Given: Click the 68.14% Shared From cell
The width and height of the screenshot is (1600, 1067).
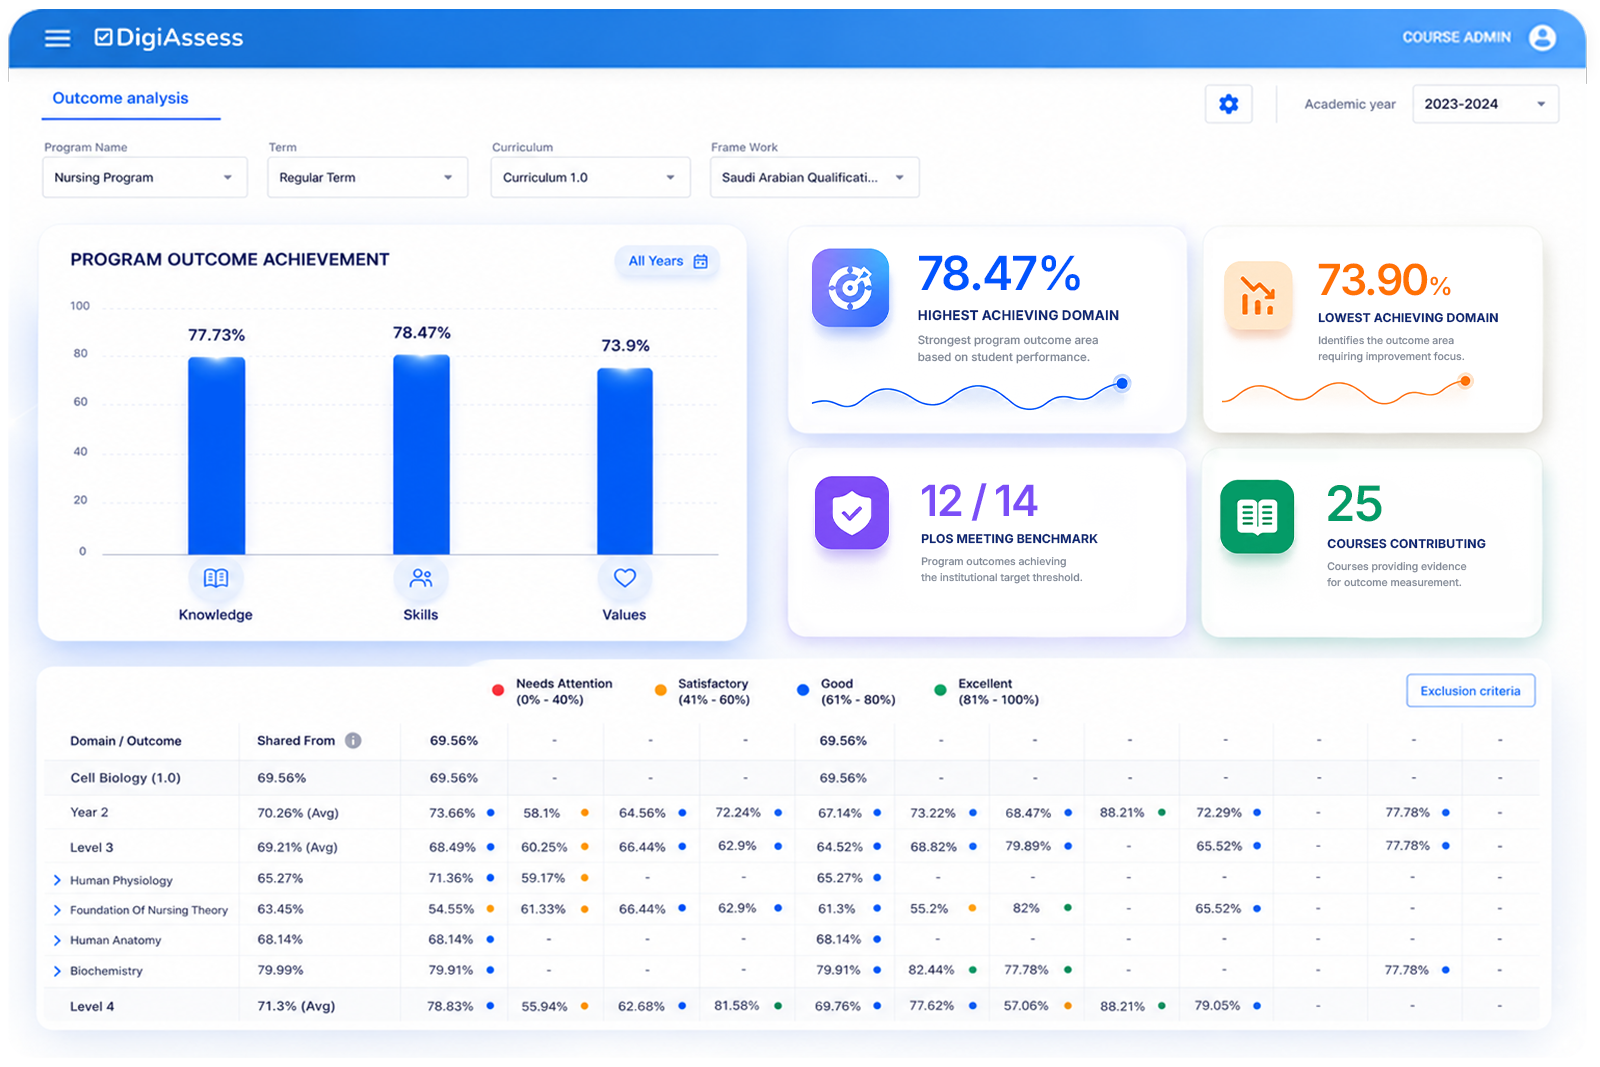Looking at the screenshot, I should point(280,940).
